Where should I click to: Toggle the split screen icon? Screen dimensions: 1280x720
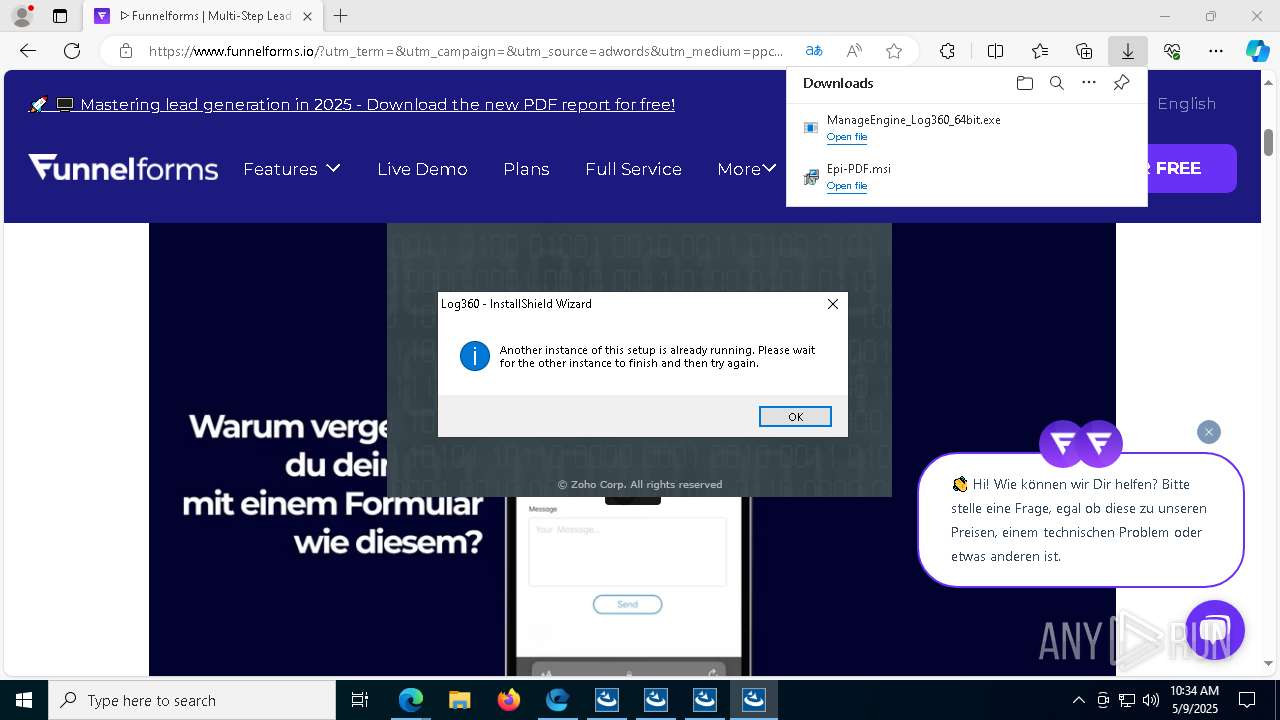[995, 51]
